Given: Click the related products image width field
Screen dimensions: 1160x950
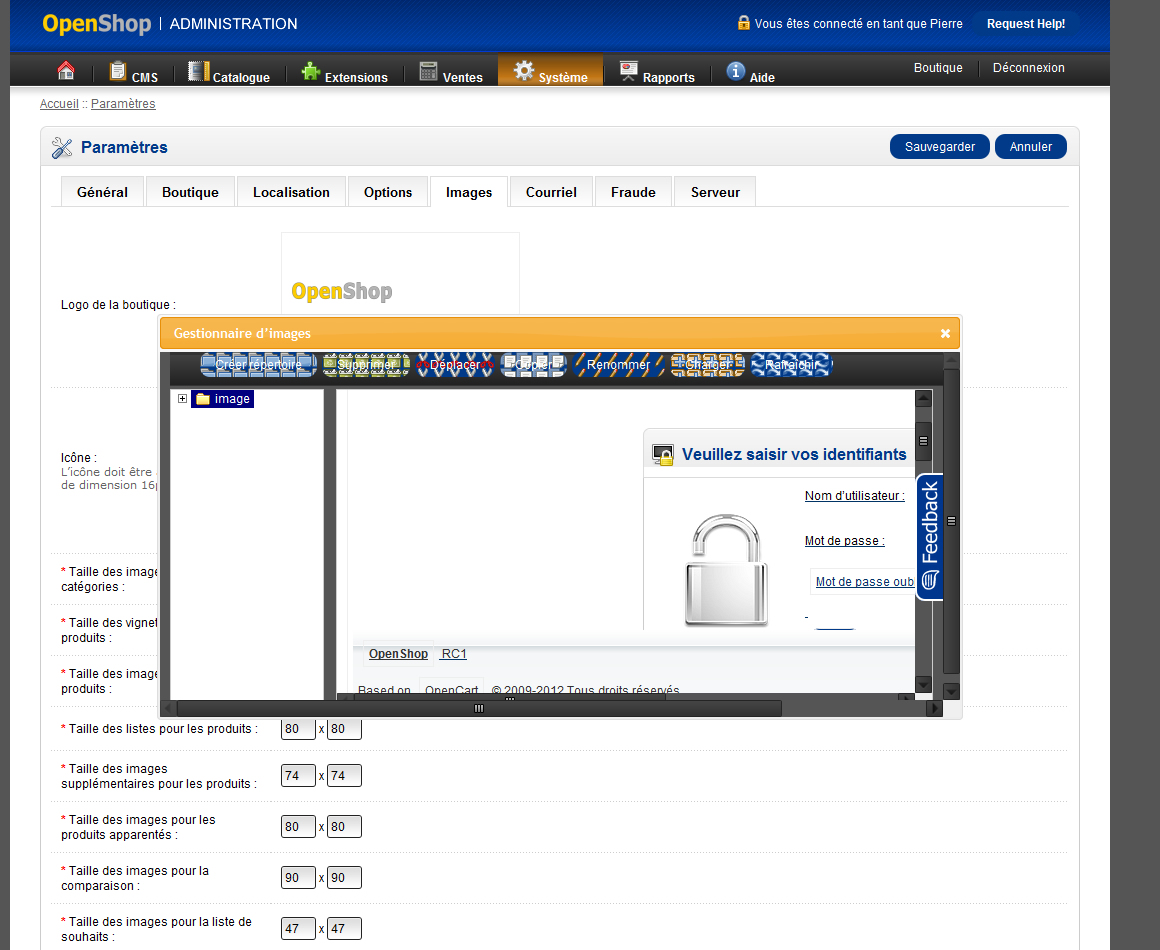Looking at the screenshot, I should (298, 826).
